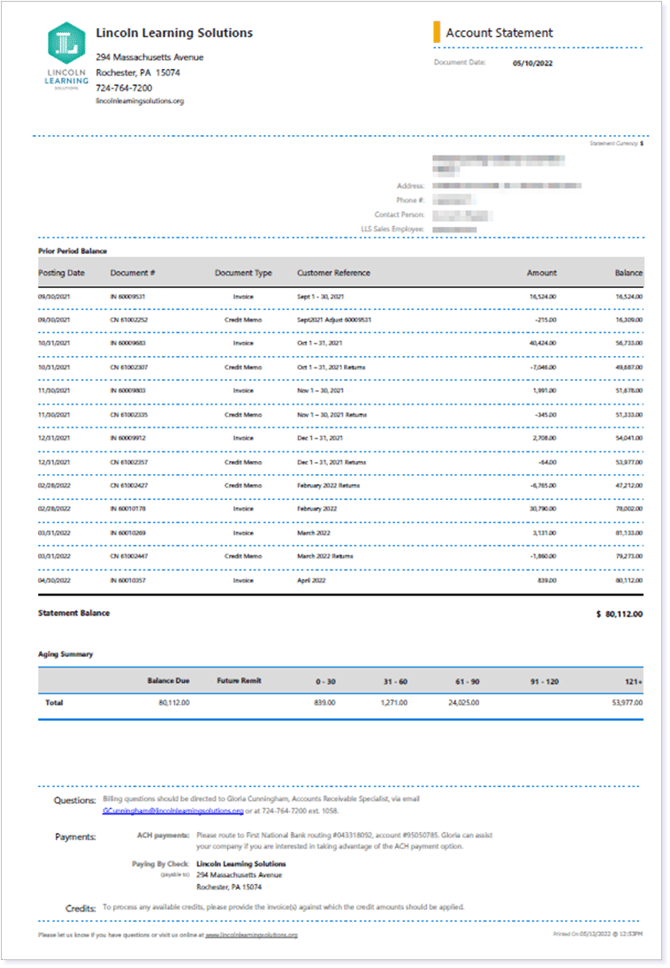Viewport: 670px width, 968px height.
Task: Open the www.lincolnlearningsolutions.org footer link
Action: (251, 935)
